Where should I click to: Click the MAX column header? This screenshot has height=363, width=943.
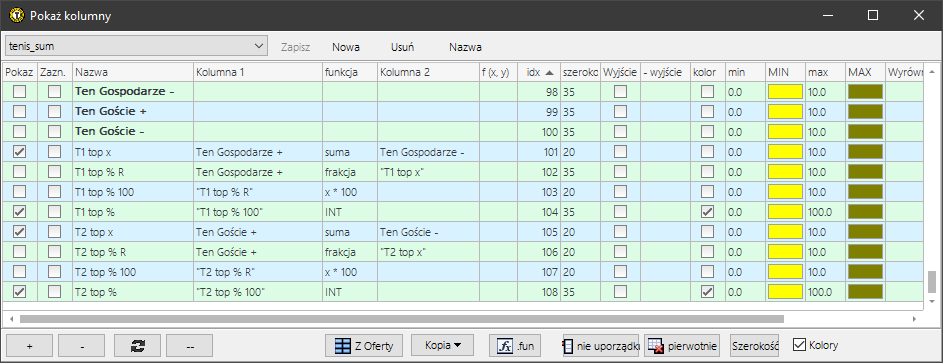(865, 72)
